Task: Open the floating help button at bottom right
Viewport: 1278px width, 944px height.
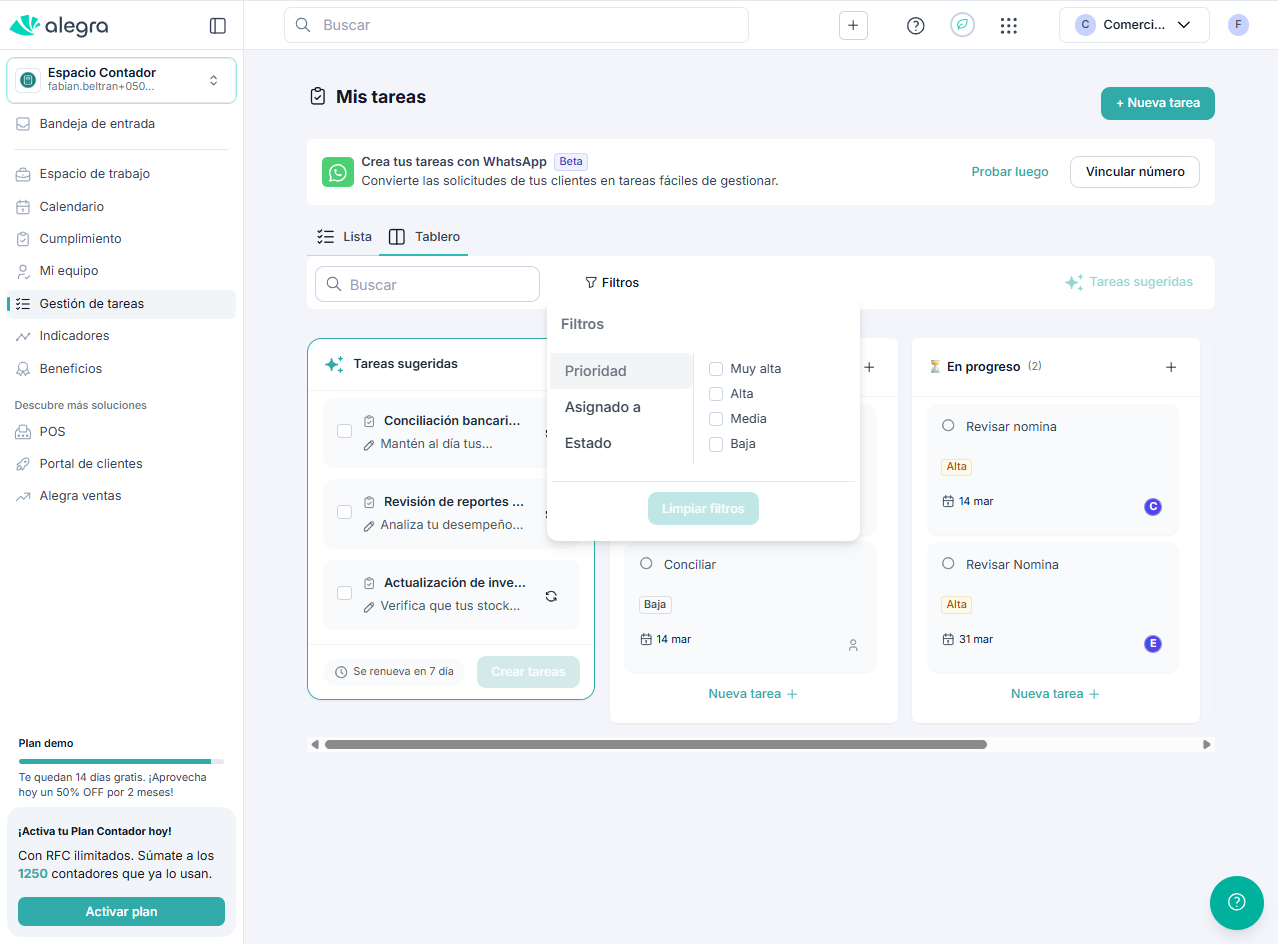Action: 1236,902
